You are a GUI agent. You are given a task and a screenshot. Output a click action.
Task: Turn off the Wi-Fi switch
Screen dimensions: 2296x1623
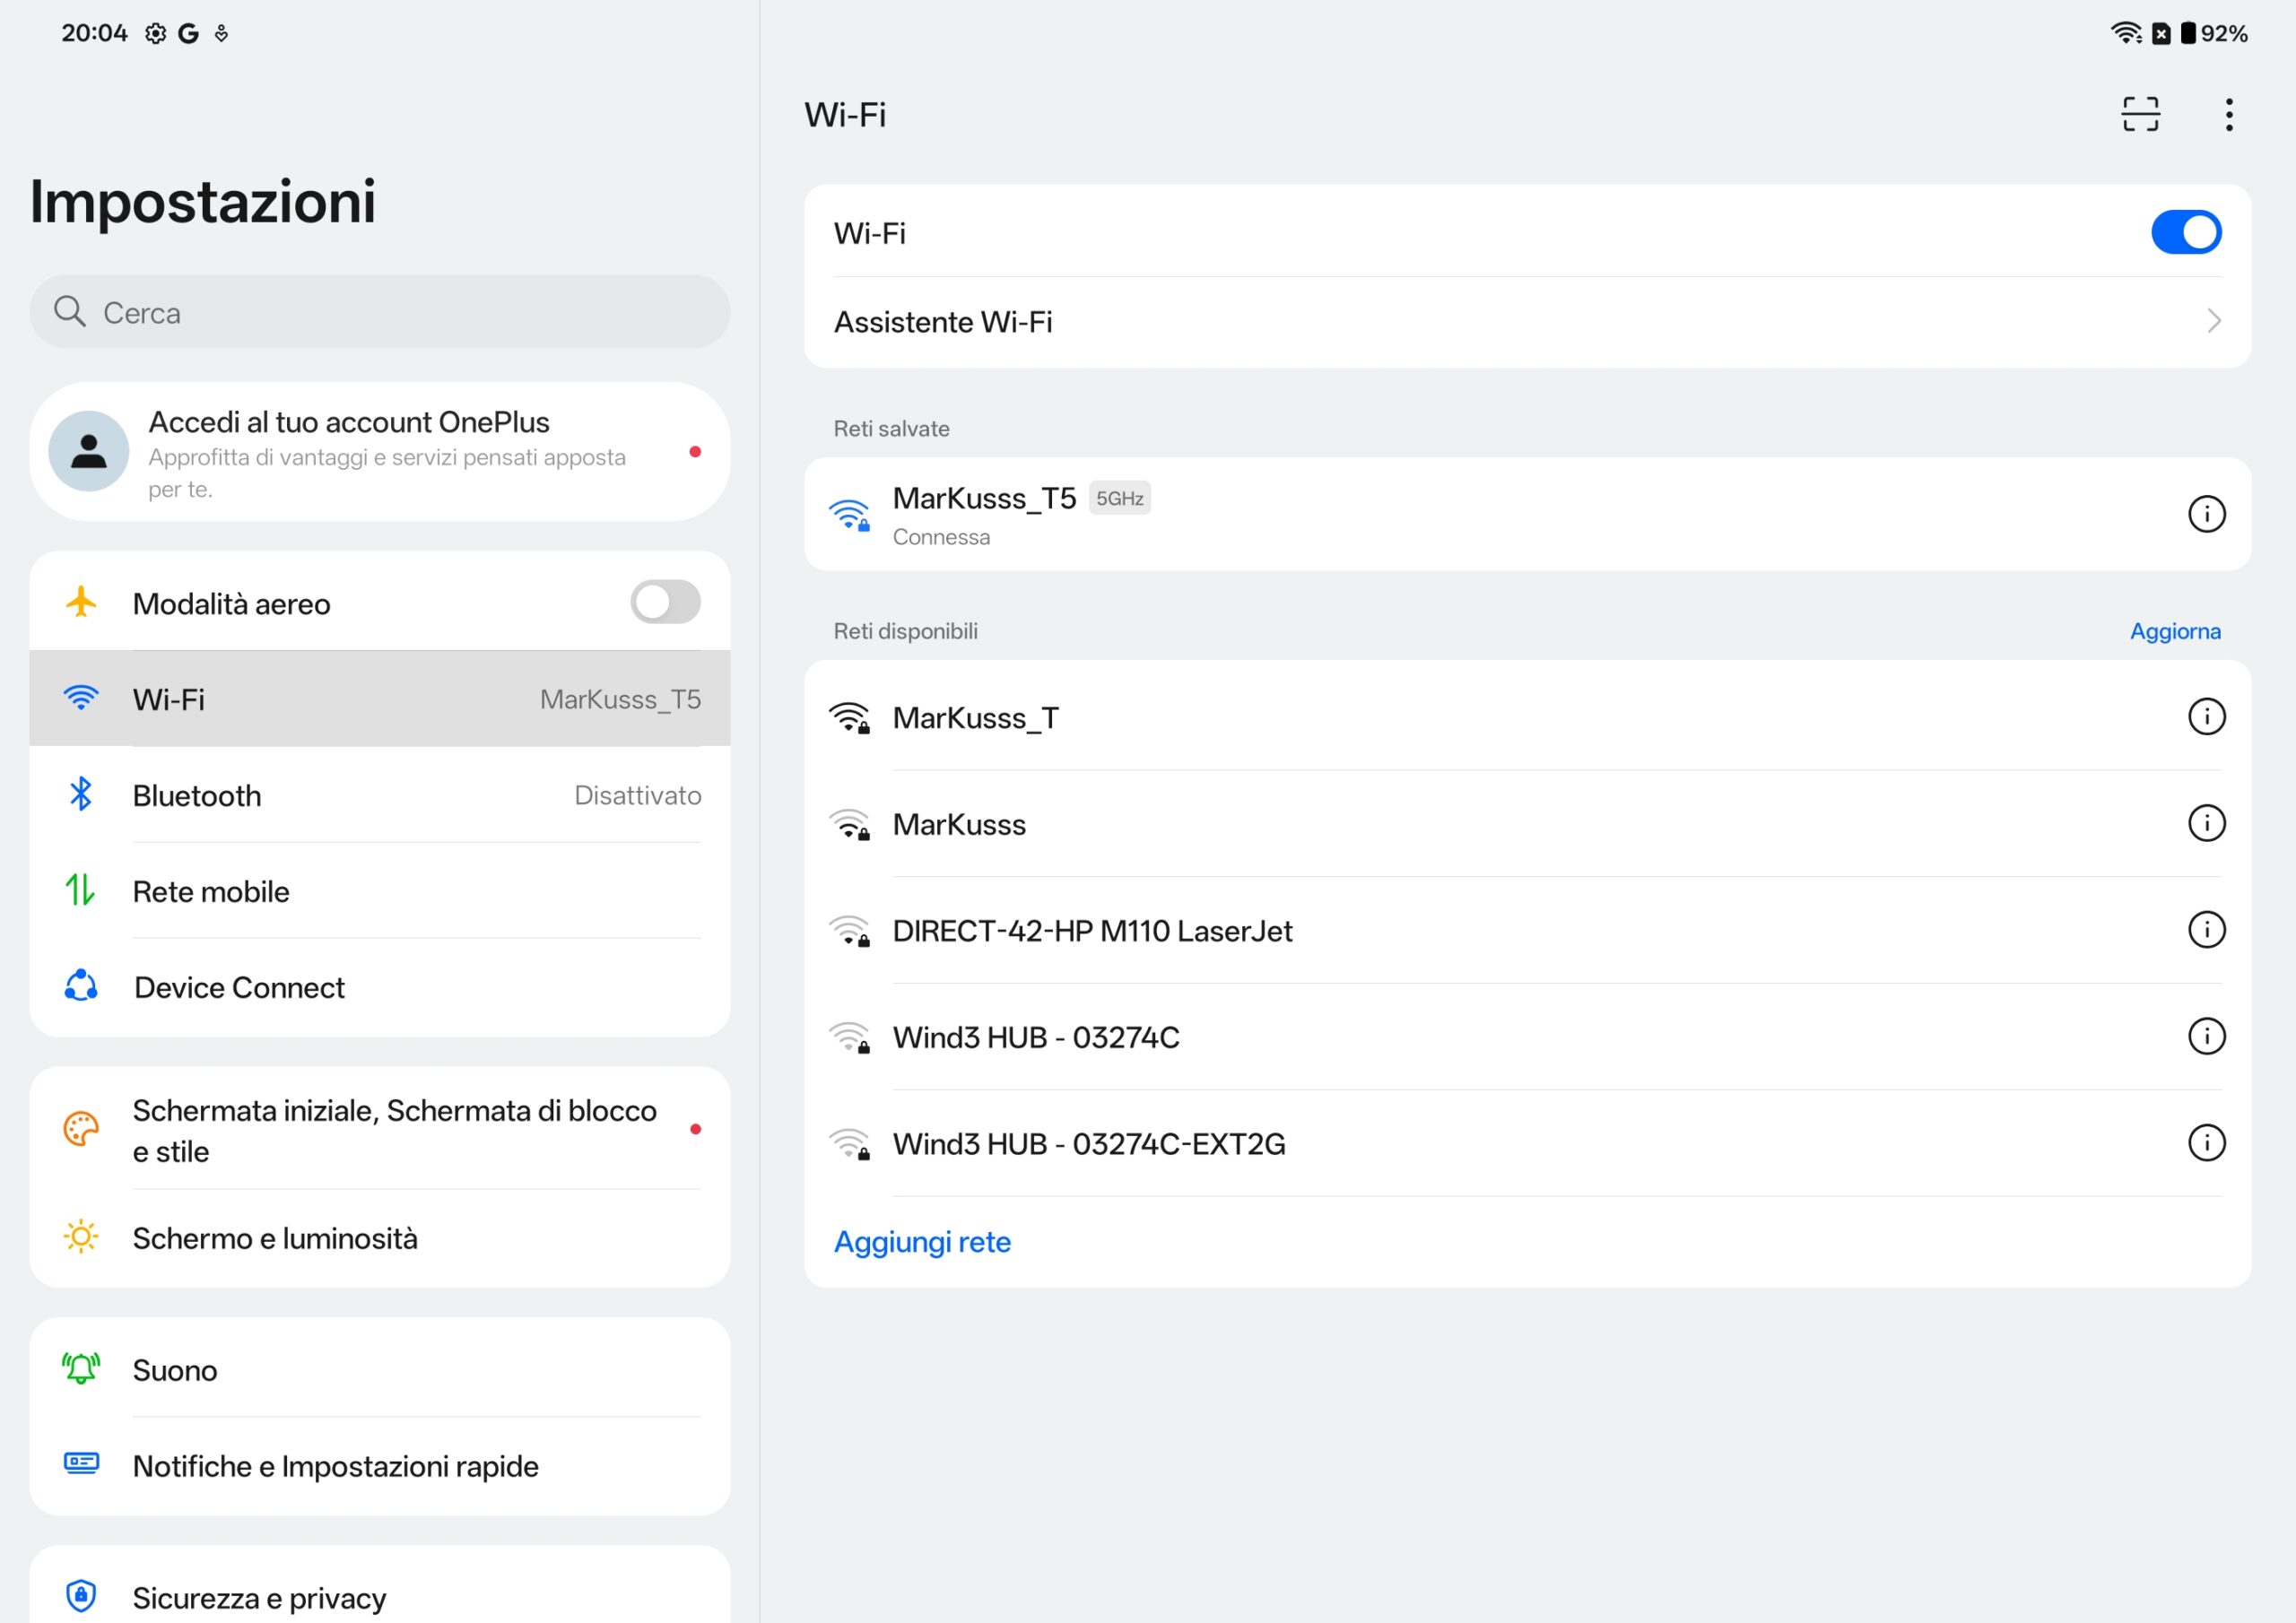click(x=2185, y=232)
